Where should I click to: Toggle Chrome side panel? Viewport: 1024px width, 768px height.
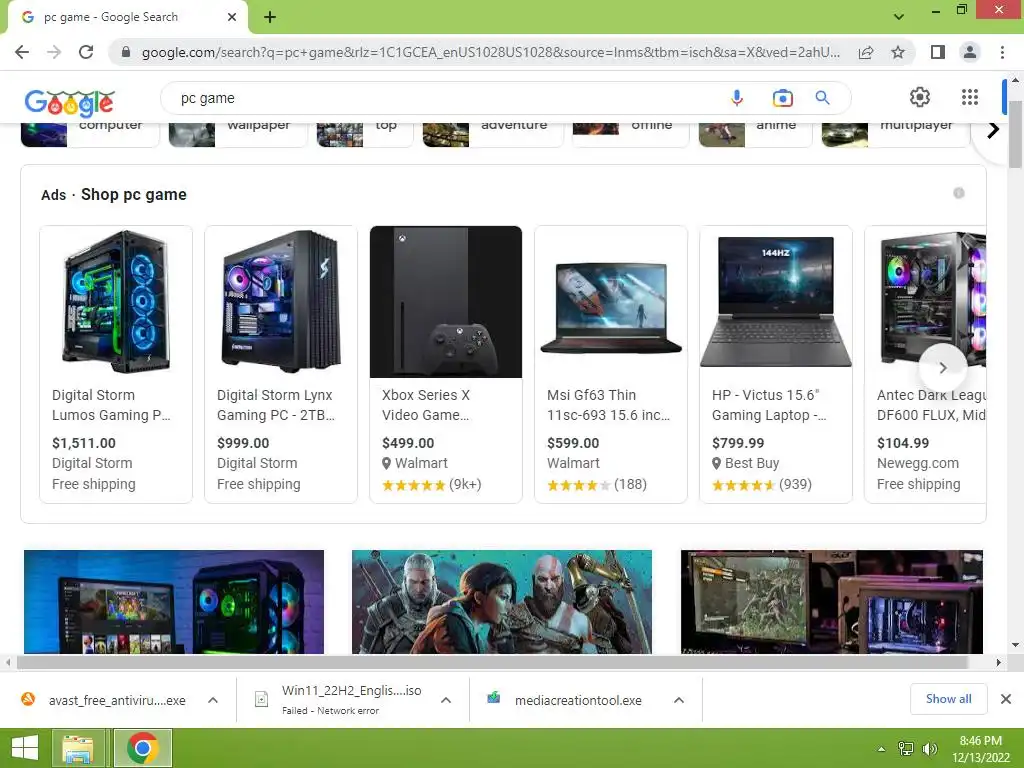click(x=938, y=52)
